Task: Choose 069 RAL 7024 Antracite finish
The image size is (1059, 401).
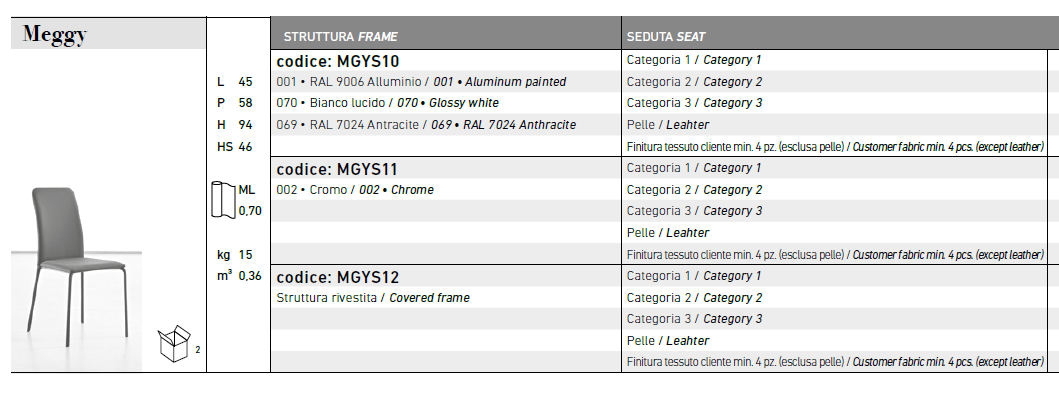Action: click(426, 125)
